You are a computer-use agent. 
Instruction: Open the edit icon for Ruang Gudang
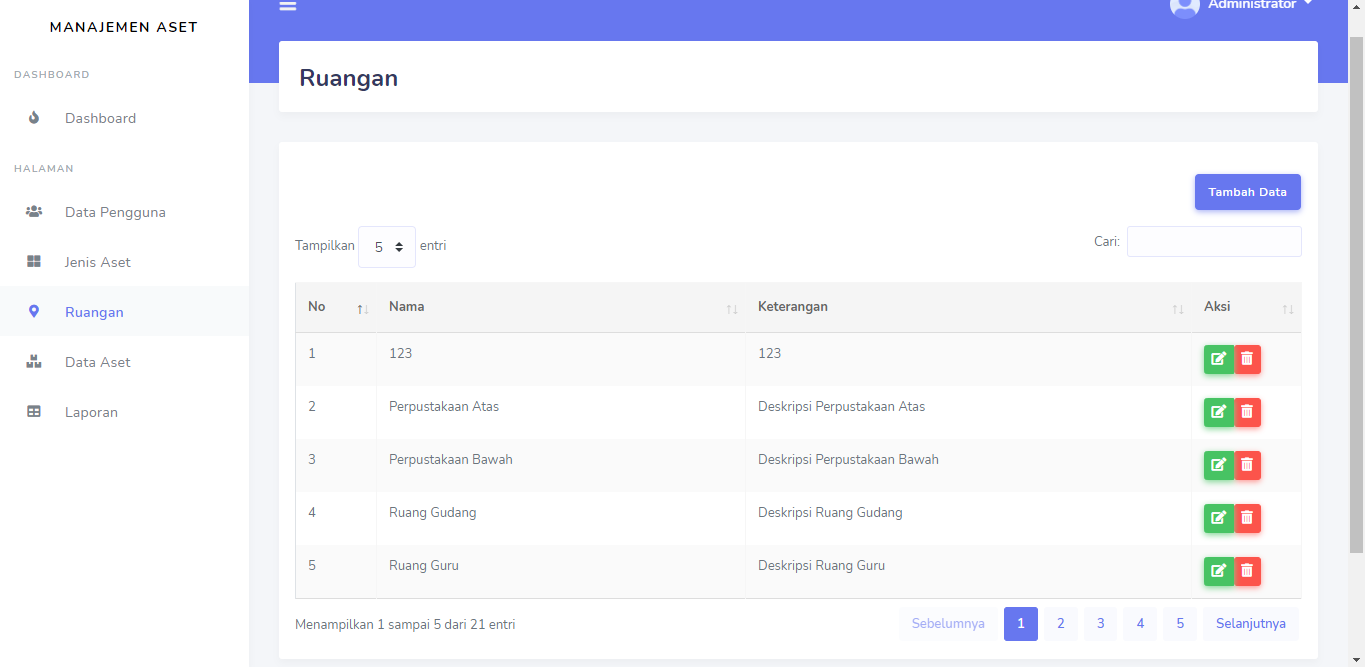point(1218,518)
